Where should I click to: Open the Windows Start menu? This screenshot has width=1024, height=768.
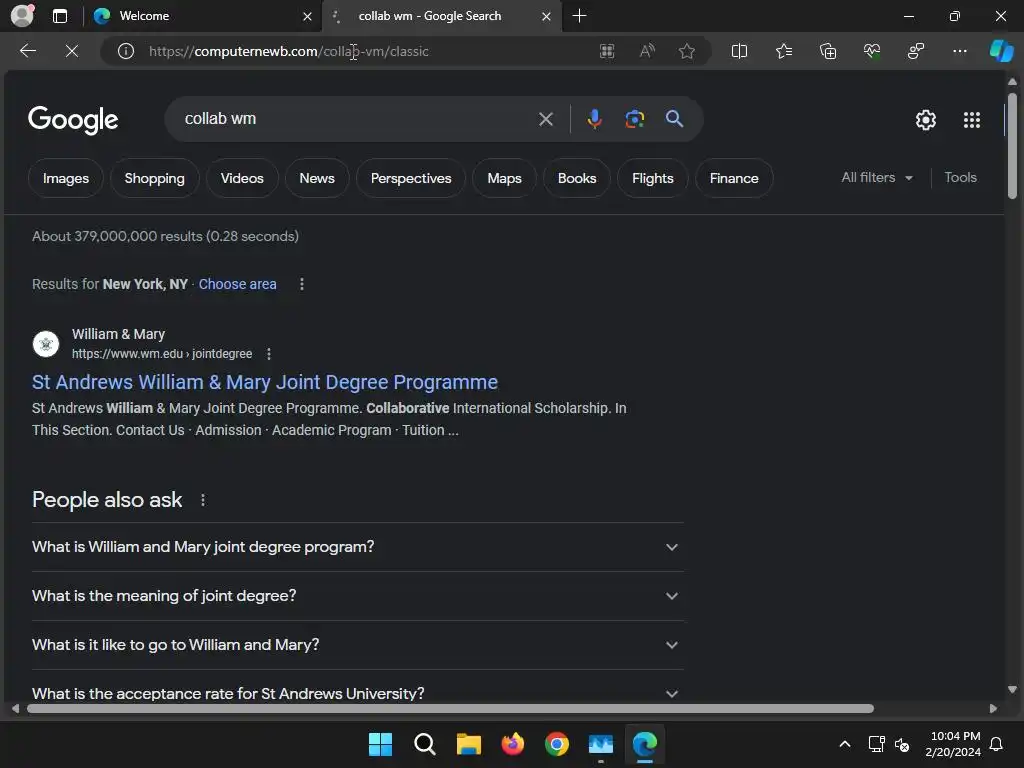pos(380,744)
